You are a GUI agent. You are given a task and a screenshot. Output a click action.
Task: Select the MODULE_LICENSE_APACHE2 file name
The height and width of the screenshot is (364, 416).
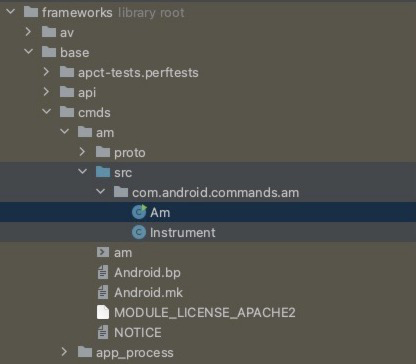205,313
